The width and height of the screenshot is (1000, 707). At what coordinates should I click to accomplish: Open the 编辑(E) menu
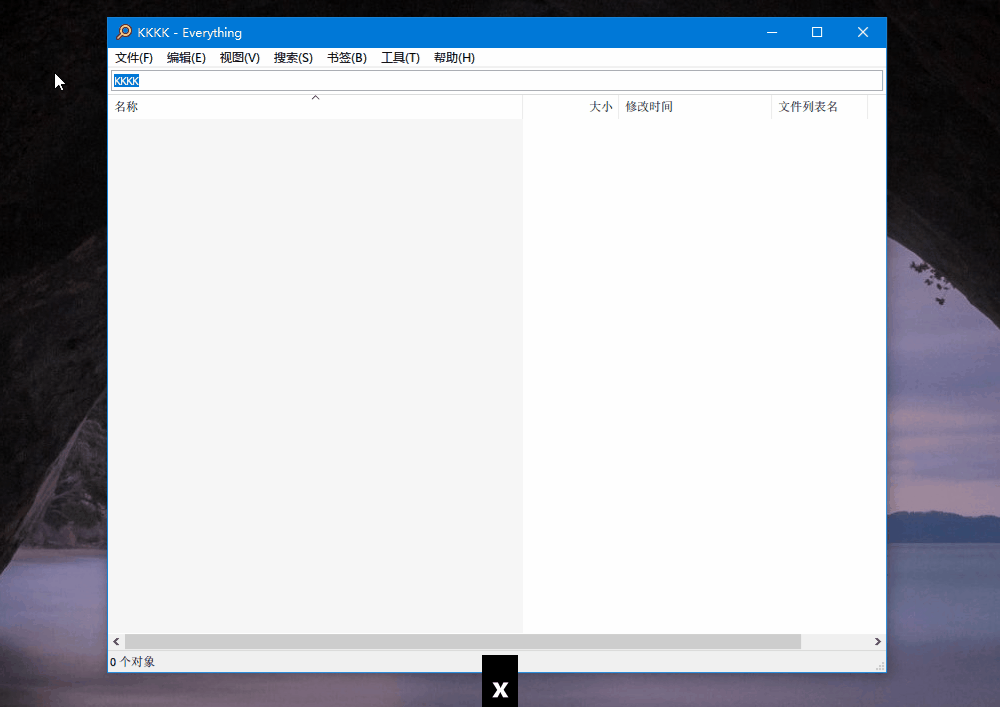(186, 58)
